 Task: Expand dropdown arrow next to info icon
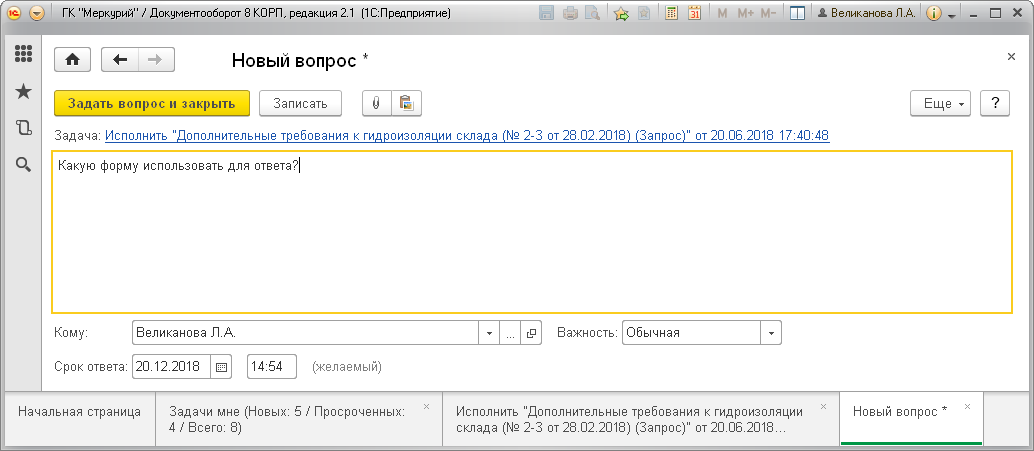tap(952, 14)
